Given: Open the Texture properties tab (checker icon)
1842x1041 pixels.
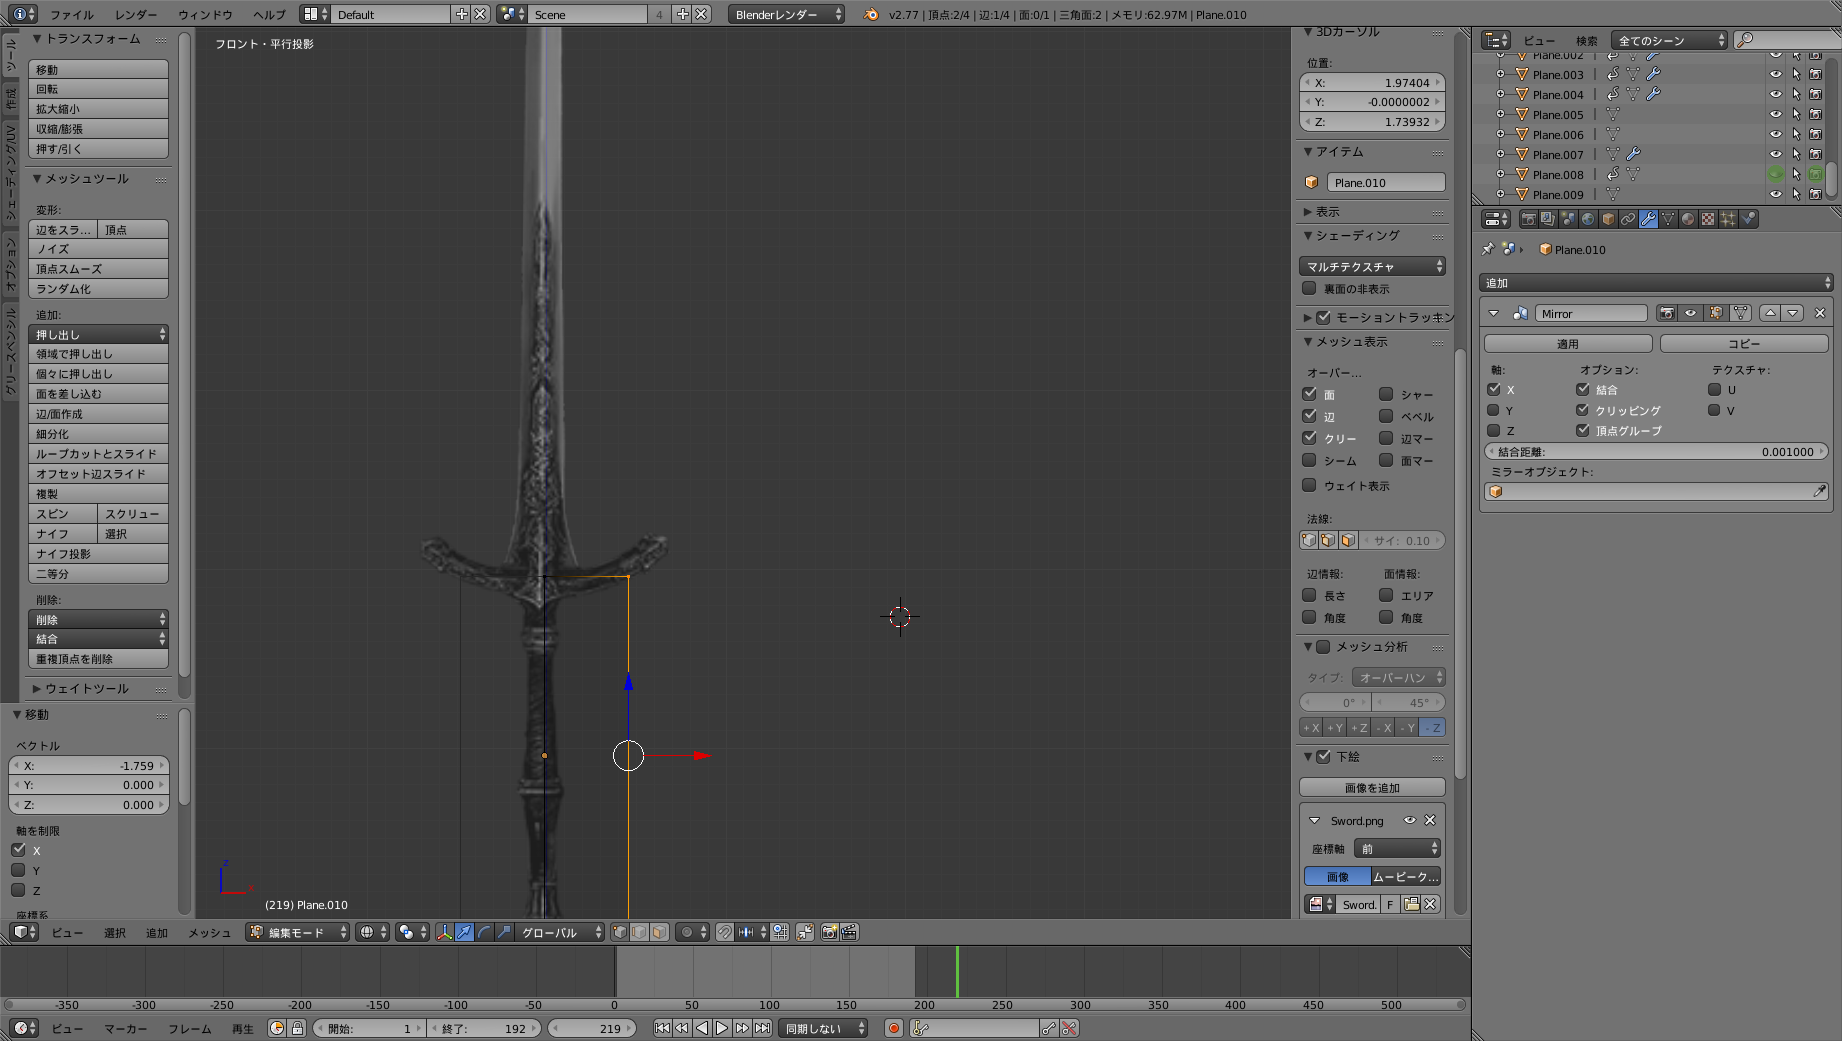Looking at the screenshot, I should pyautogui.click(x=1708, y=219).
